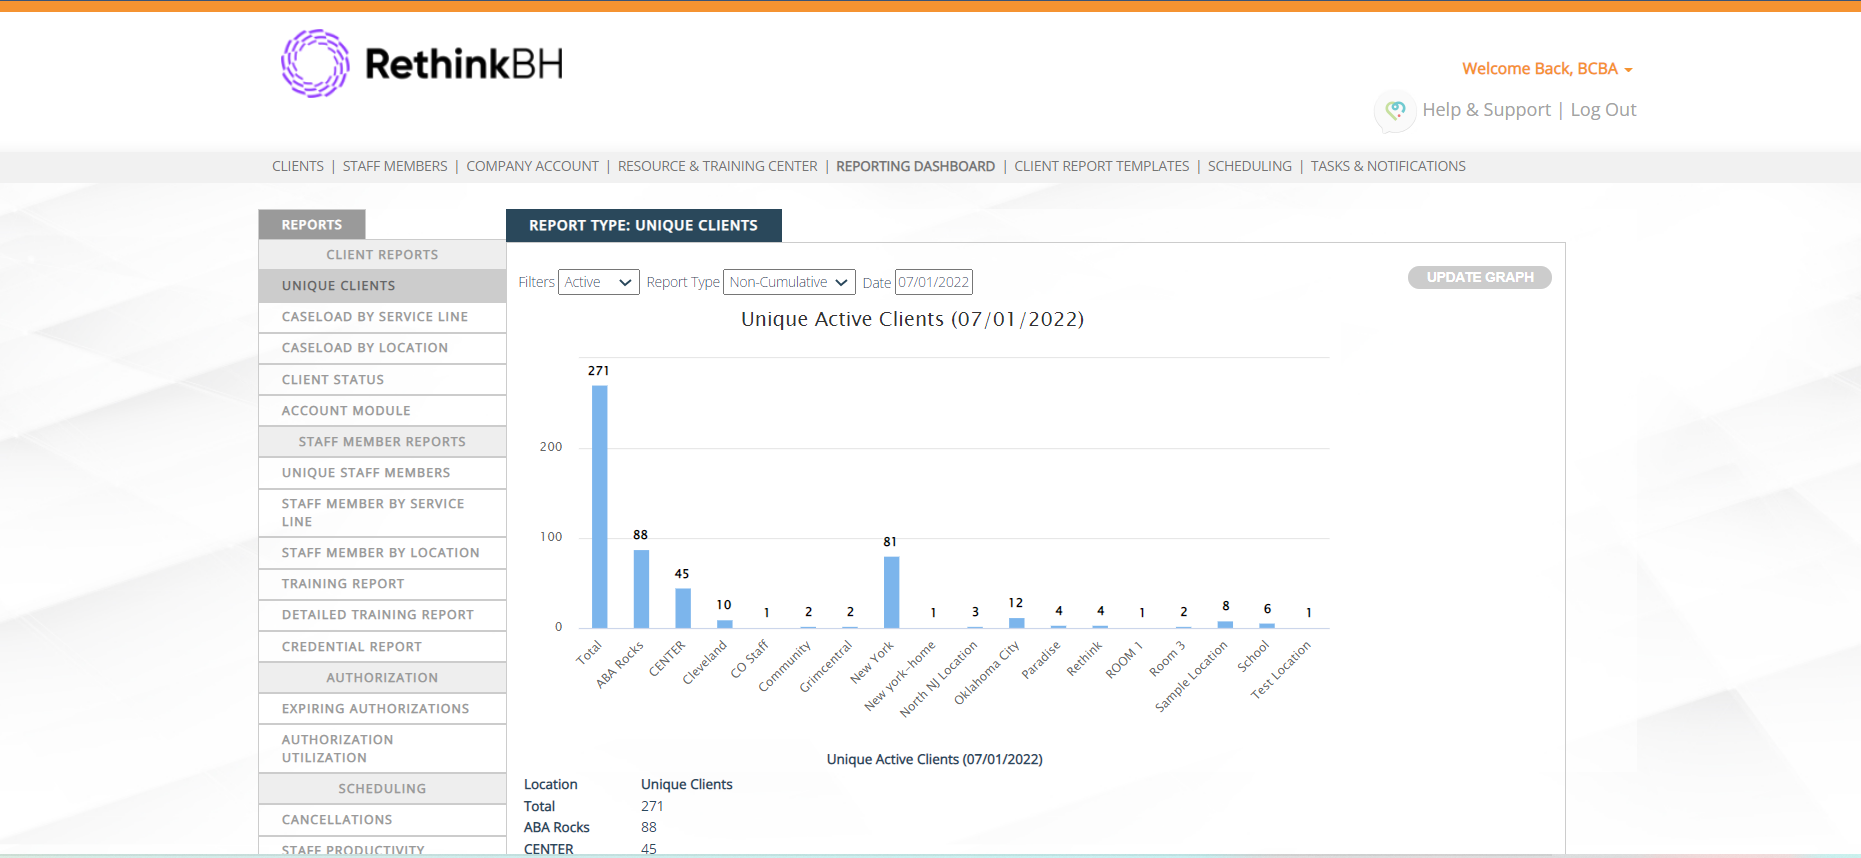The width and height of the screenshot is (1861, 858).
Task: Select the Report Type: Unique Clients tab
Action: (643, 226)
